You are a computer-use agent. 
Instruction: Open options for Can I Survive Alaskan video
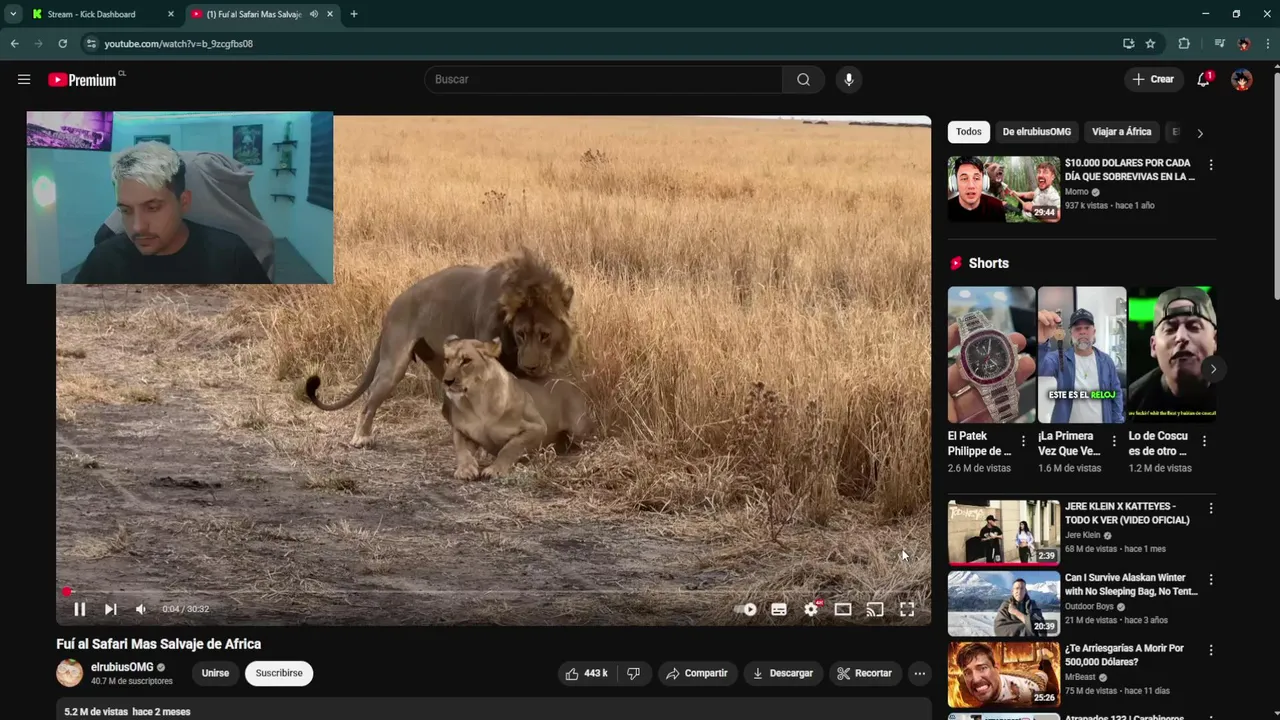[1210, 579]
